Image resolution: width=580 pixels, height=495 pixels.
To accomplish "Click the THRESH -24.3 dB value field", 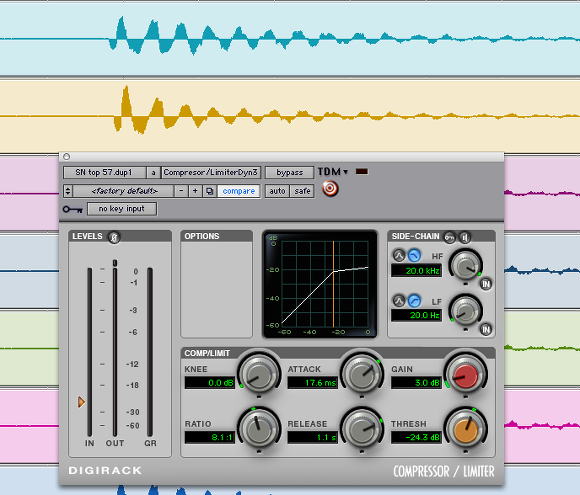I will pyautogui.click(x=416, y=437).
